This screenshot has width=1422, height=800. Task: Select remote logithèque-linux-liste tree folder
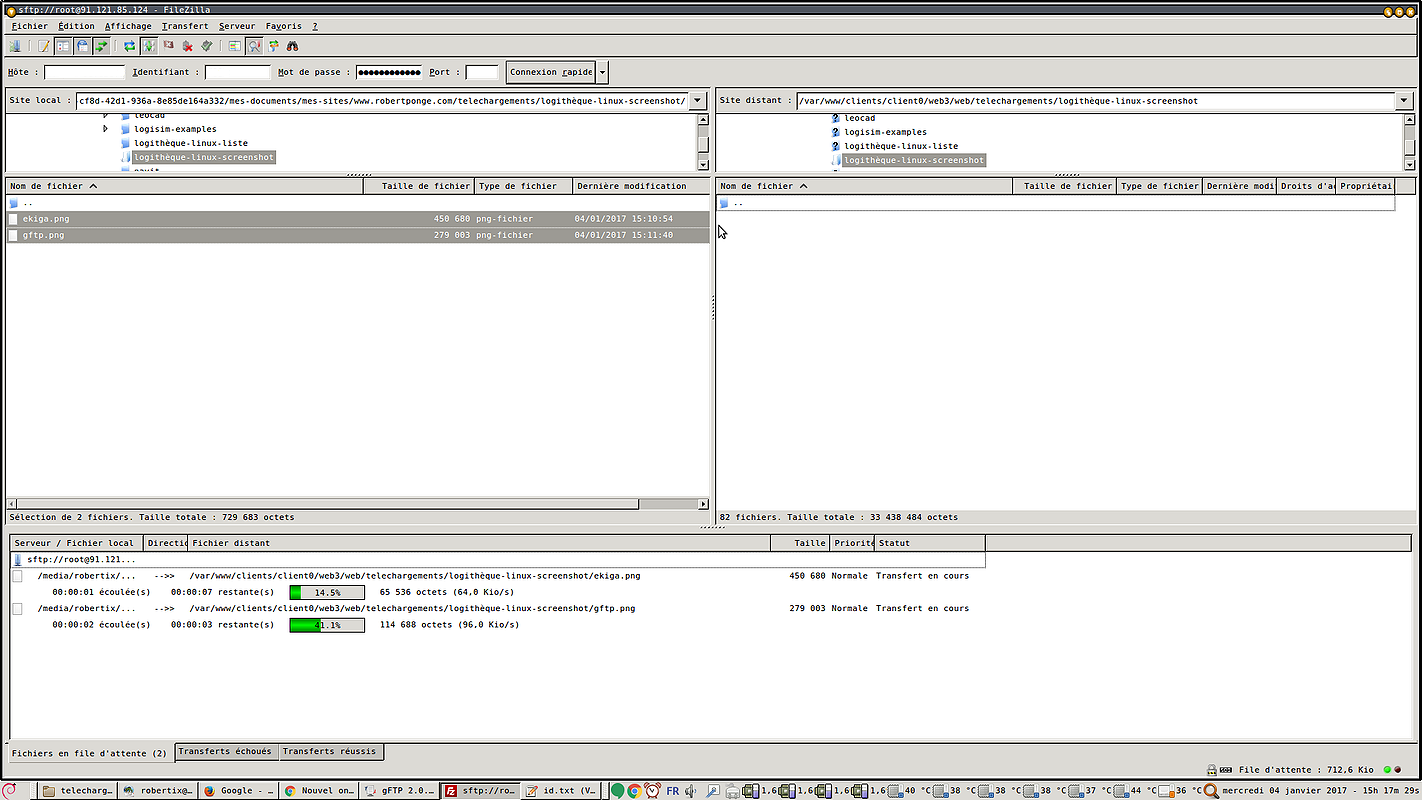[x=901, y=146]
